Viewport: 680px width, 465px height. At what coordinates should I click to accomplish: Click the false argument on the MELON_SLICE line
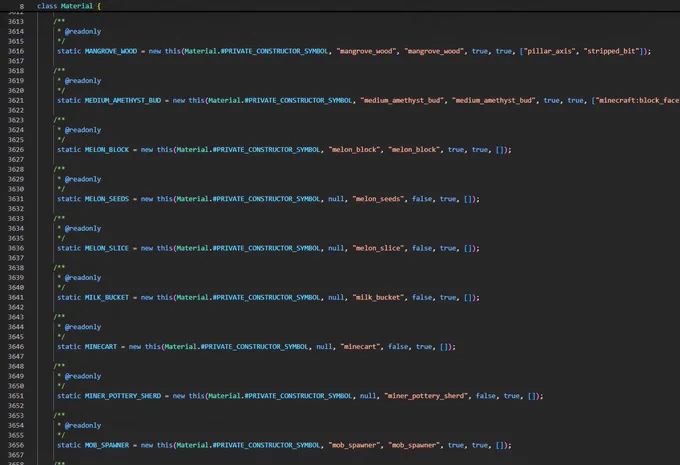(x=422, y=248)
